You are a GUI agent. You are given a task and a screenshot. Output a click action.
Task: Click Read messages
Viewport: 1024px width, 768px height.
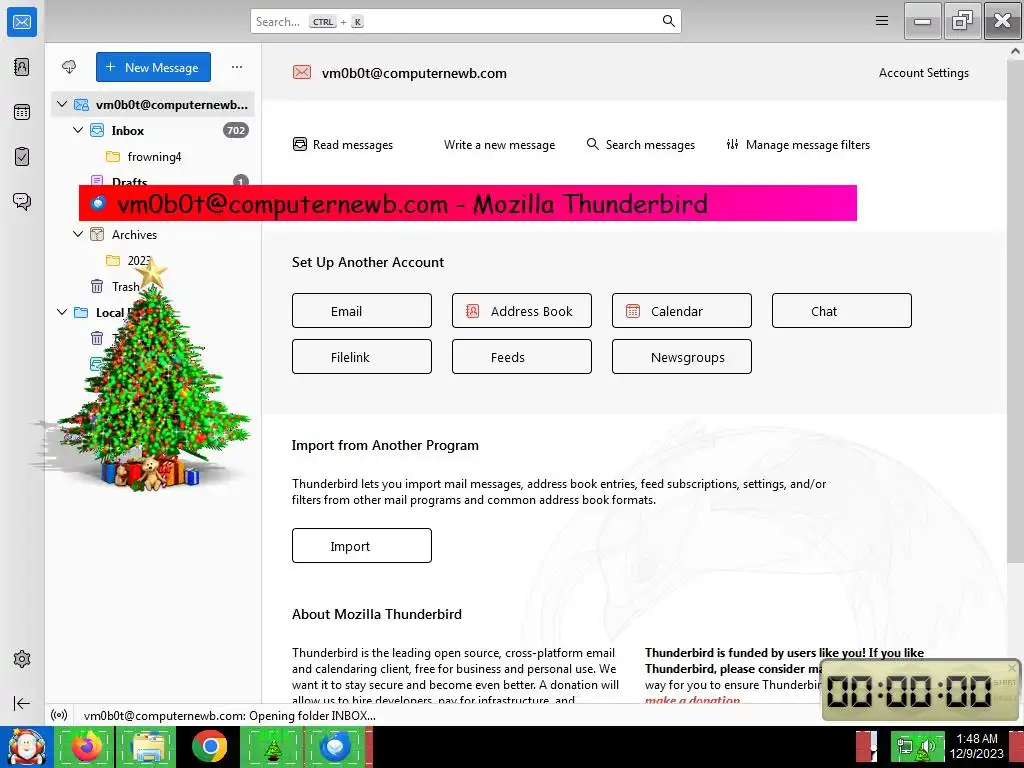[343, 144]
